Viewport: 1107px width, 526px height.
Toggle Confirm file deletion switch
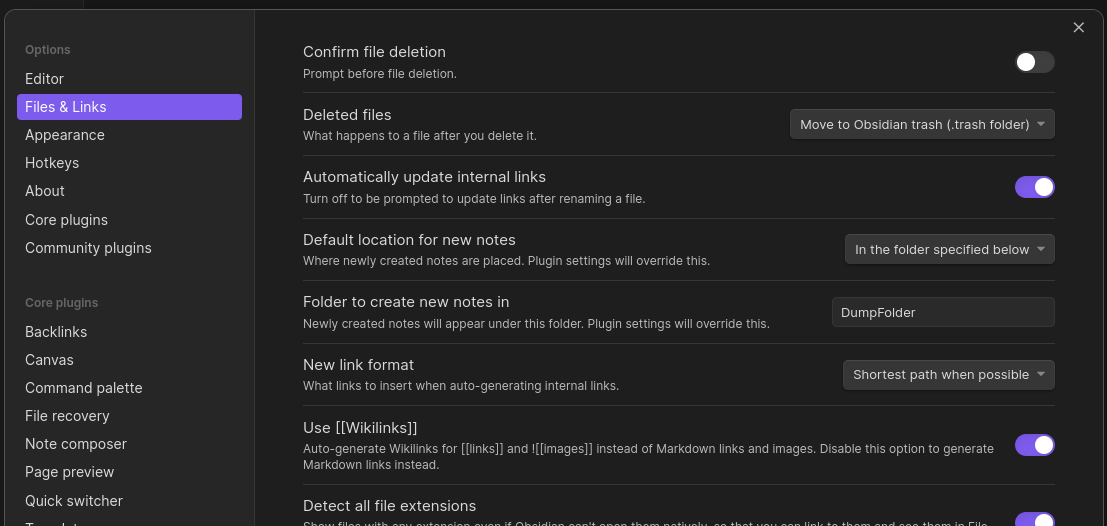(1034, 62)
